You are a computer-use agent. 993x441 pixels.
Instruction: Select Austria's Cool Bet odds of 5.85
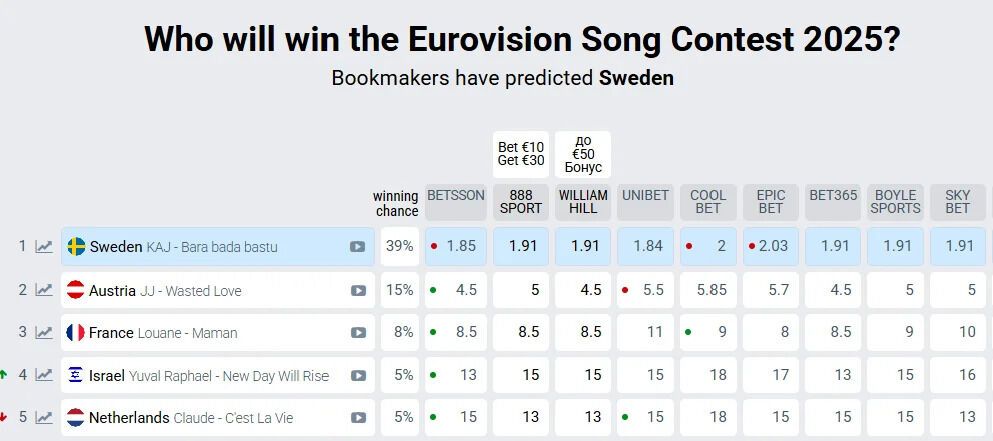click(711, 290)
